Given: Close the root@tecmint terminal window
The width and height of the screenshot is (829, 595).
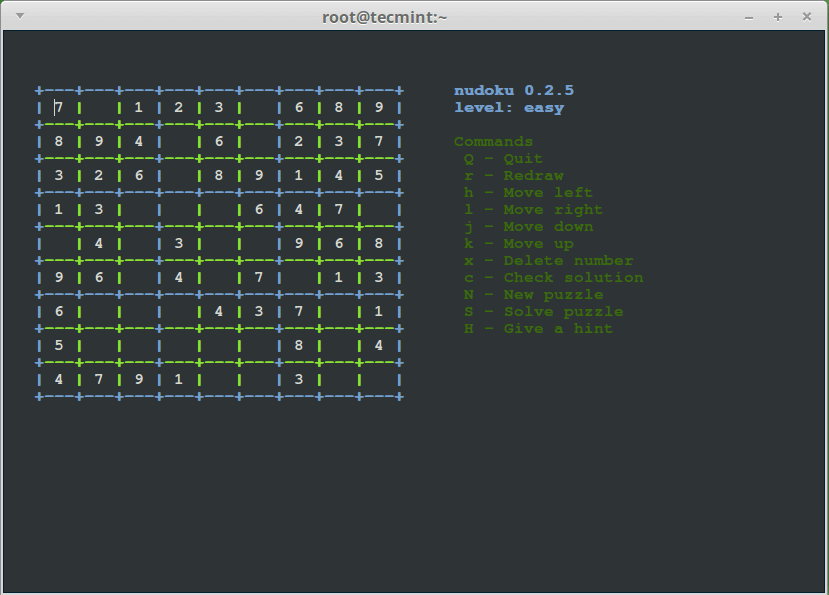Looking at the screenshot, I should click(807, 17).
